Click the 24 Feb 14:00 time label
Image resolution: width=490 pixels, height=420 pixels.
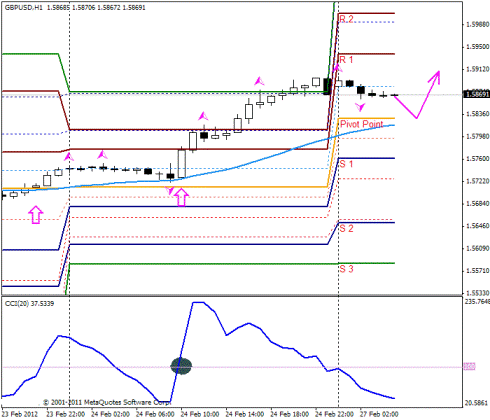click(x=245, y=414)
